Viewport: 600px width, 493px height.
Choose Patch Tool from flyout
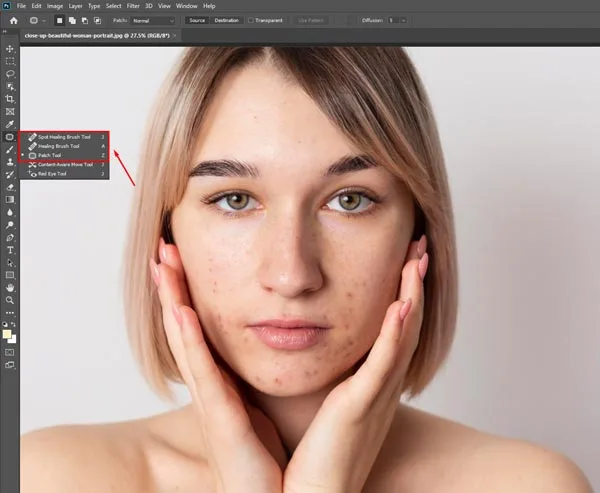click(65, 155)
